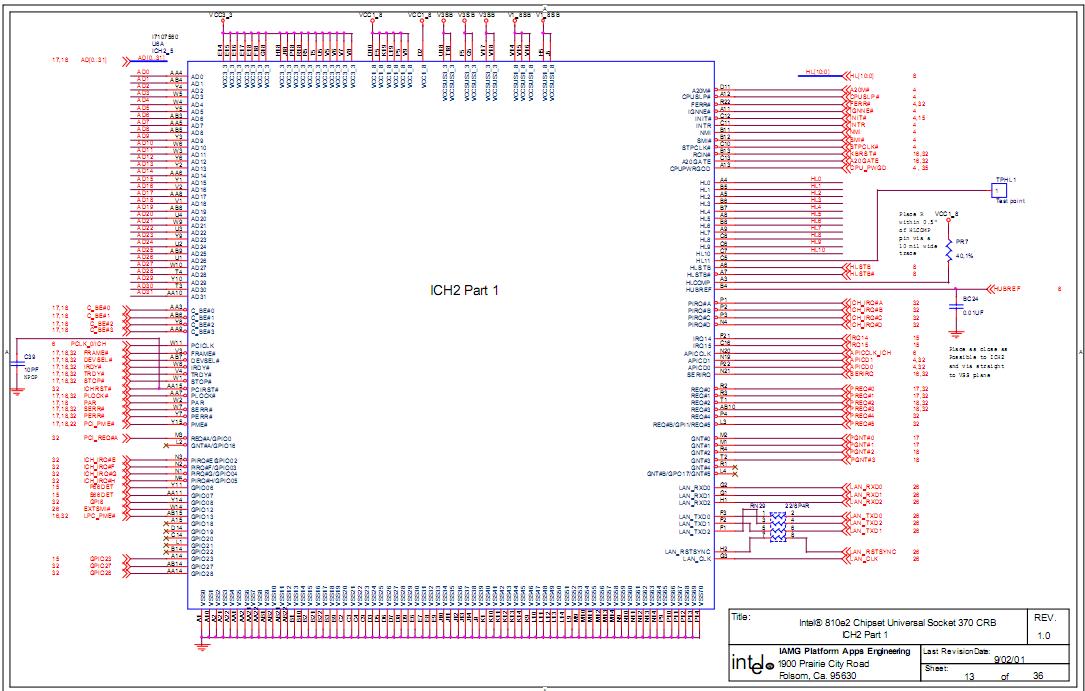Click the C39 capacitor symbol
The height and width of the screenshot is (691, 1085).
17,364
